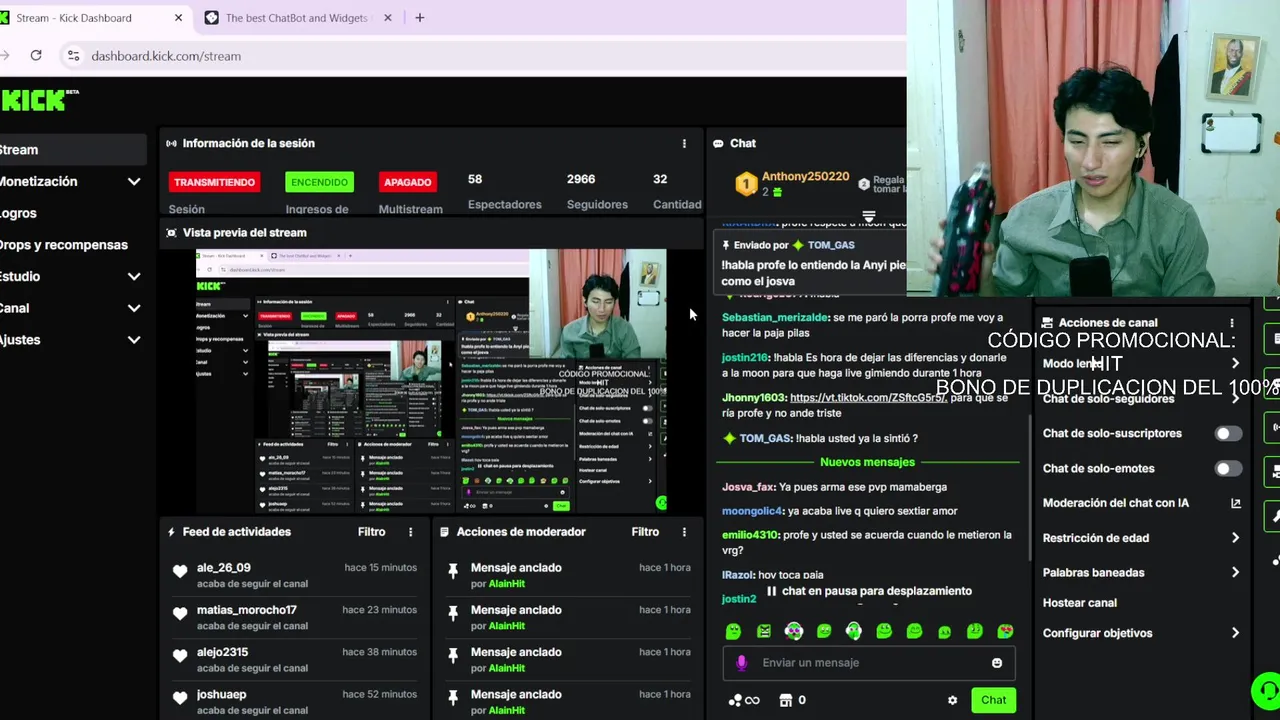Click heart icon next to ale_26_09

tap(180, 572)
